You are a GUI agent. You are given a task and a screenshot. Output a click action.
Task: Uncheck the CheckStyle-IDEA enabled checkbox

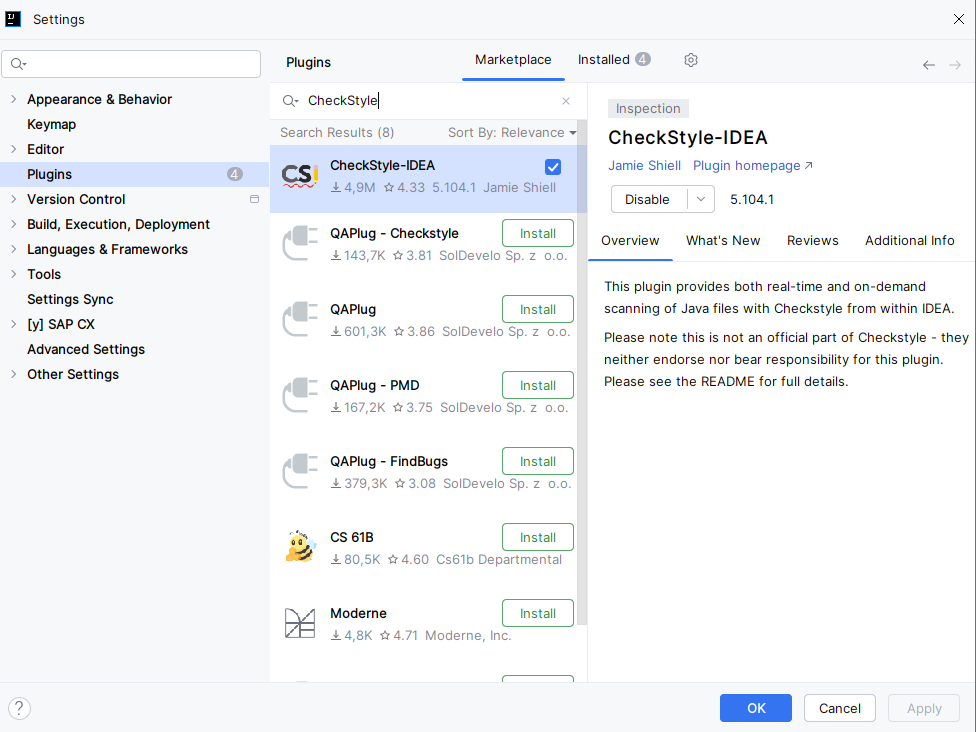coord(553,167)
